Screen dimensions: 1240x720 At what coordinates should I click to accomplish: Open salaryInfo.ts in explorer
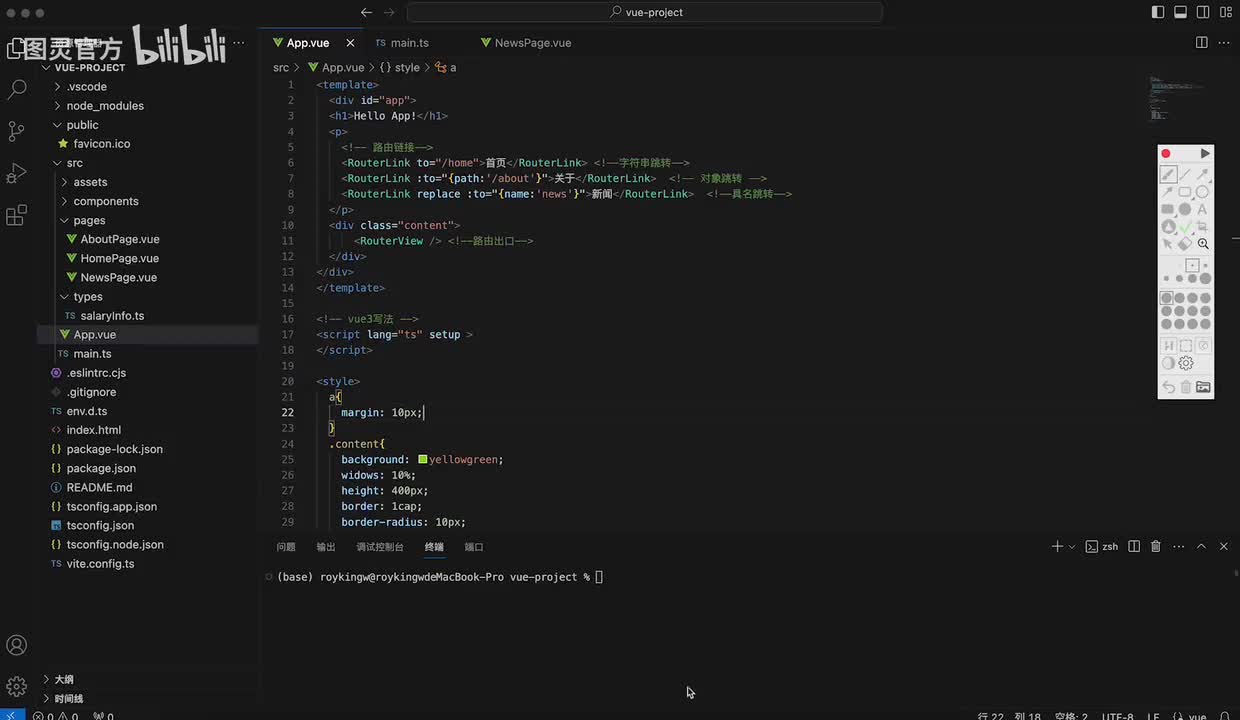click(111, 316)
